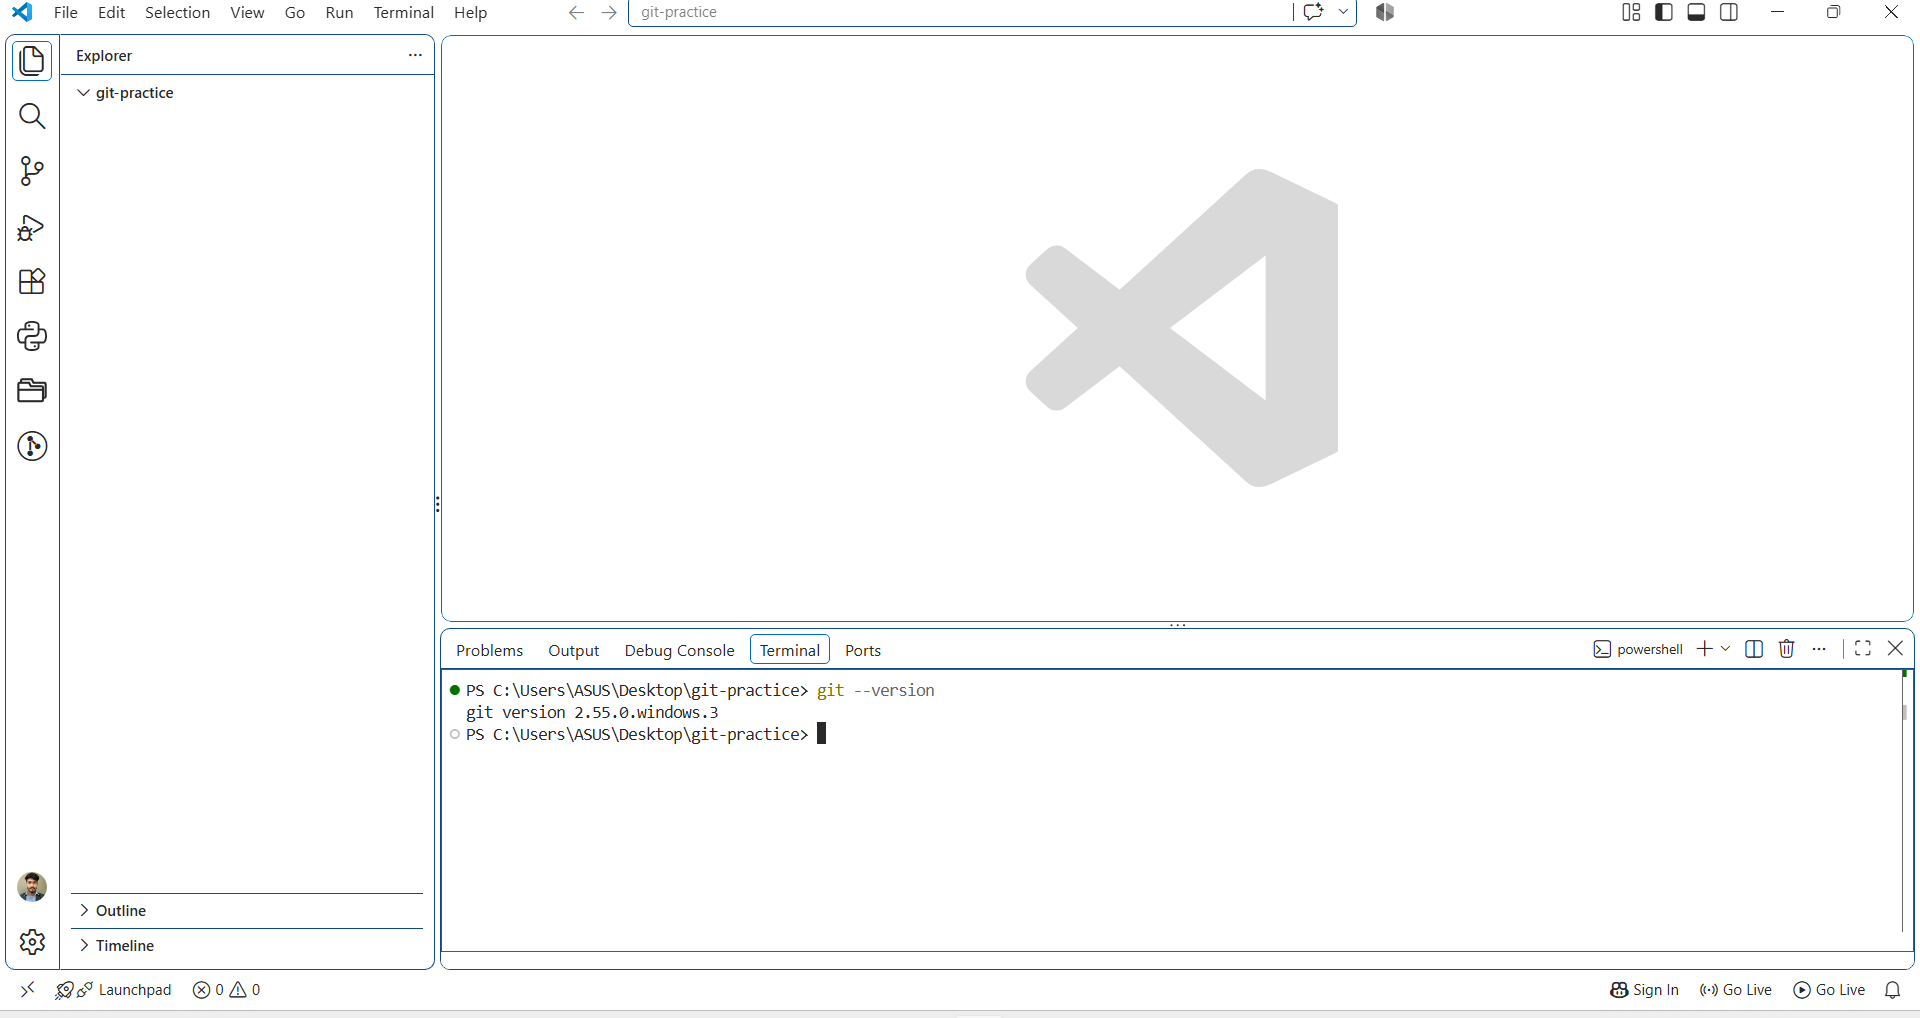Toggle the secondary side bar
This screenshot has height=1018, width=1920.
tap(1729, 12)
